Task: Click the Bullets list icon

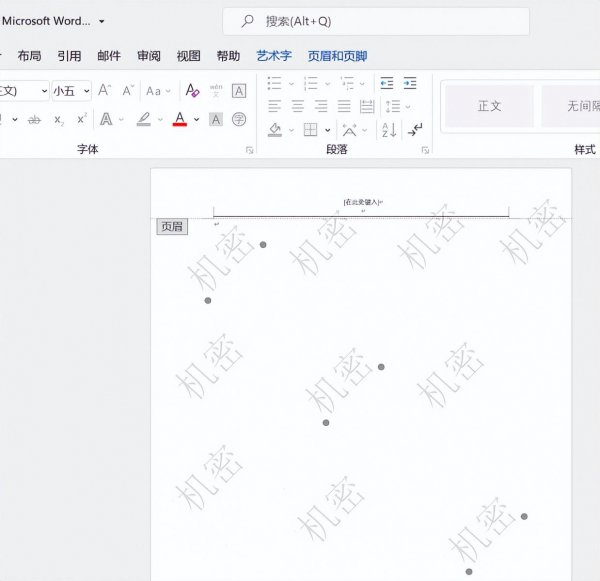Action: click(274, 83)
